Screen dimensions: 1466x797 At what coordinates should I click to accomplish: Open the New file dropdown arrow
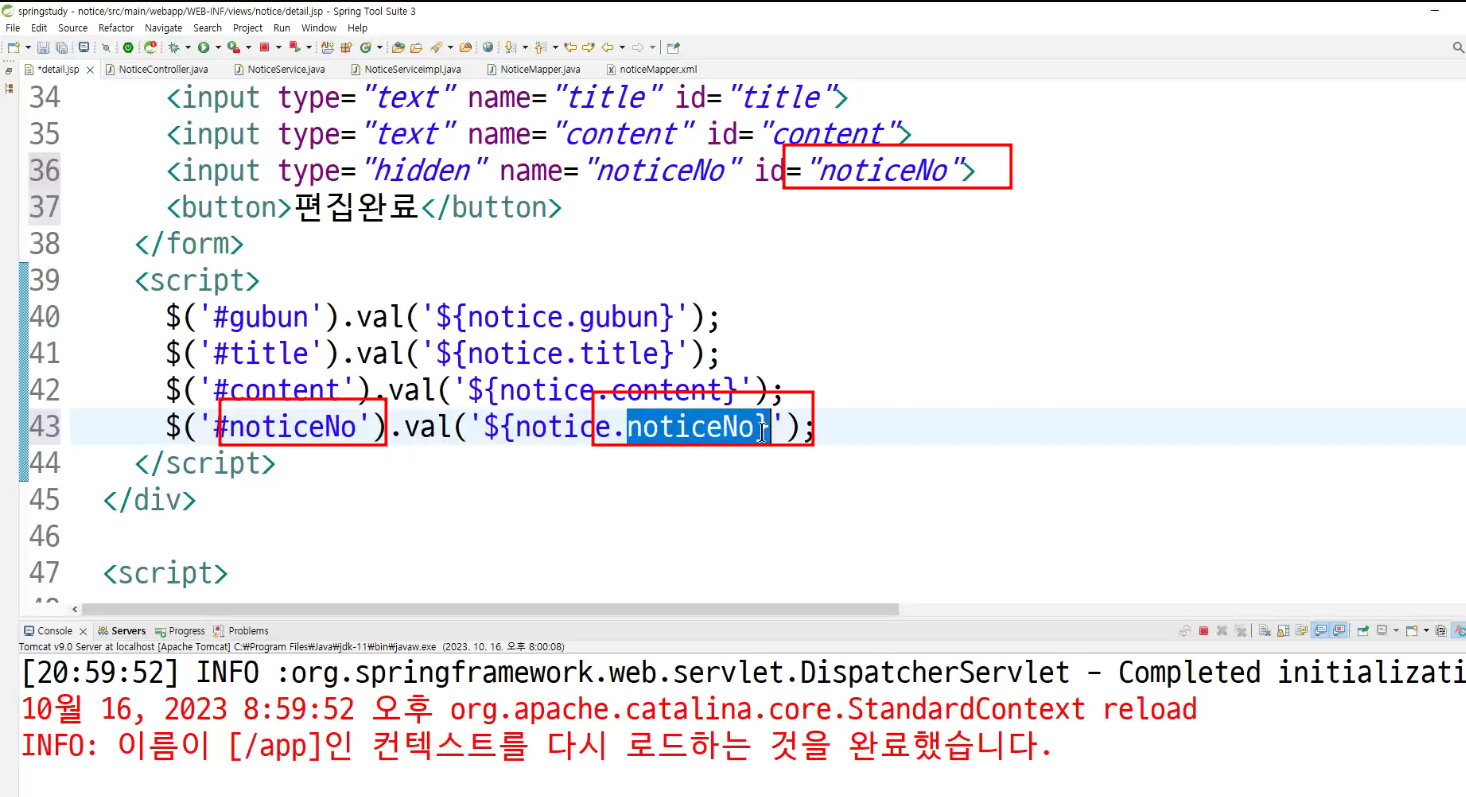click(x=27, y=47)
